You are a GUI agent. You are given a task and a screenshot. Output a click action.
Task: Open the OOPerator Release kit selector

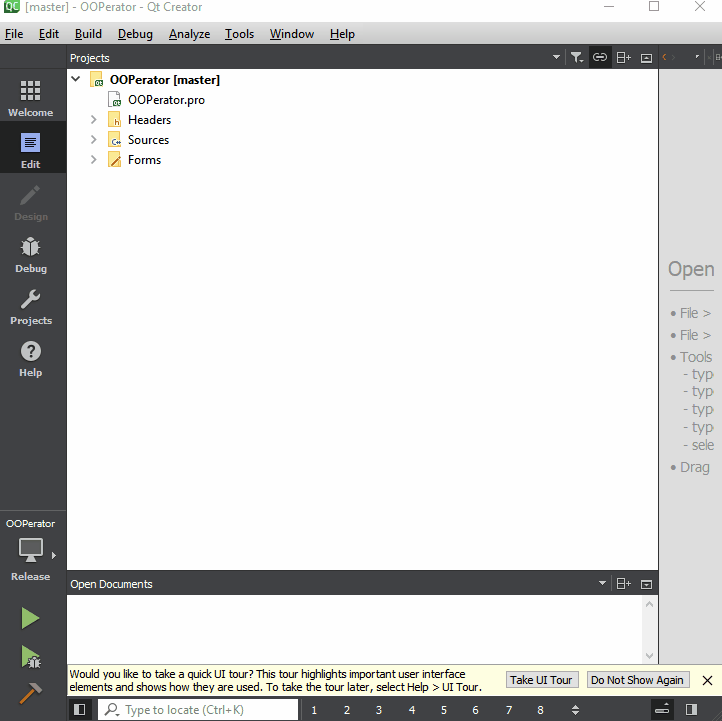pyautogui.click(x=30, y=550)
